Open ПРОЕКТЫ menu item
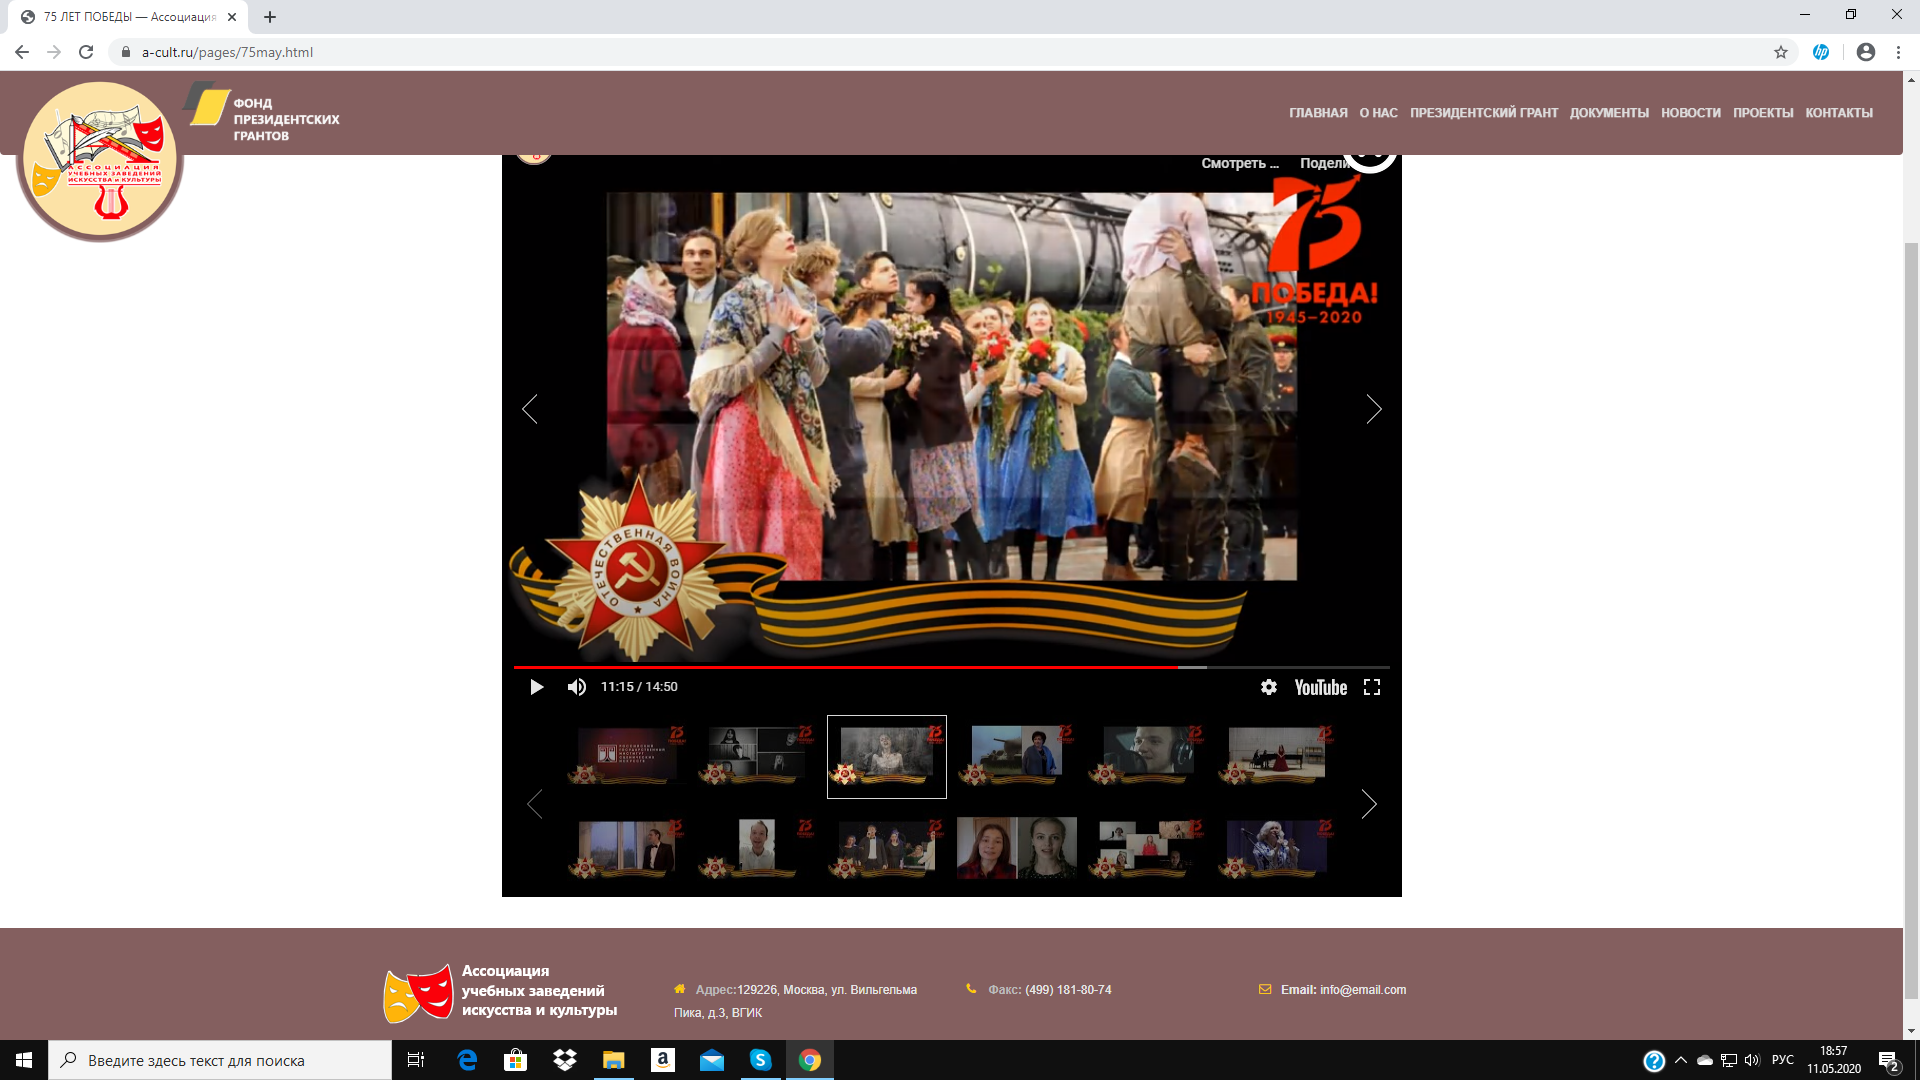The height and width of the screenshot is (1080, 1920). point(1763,113)
